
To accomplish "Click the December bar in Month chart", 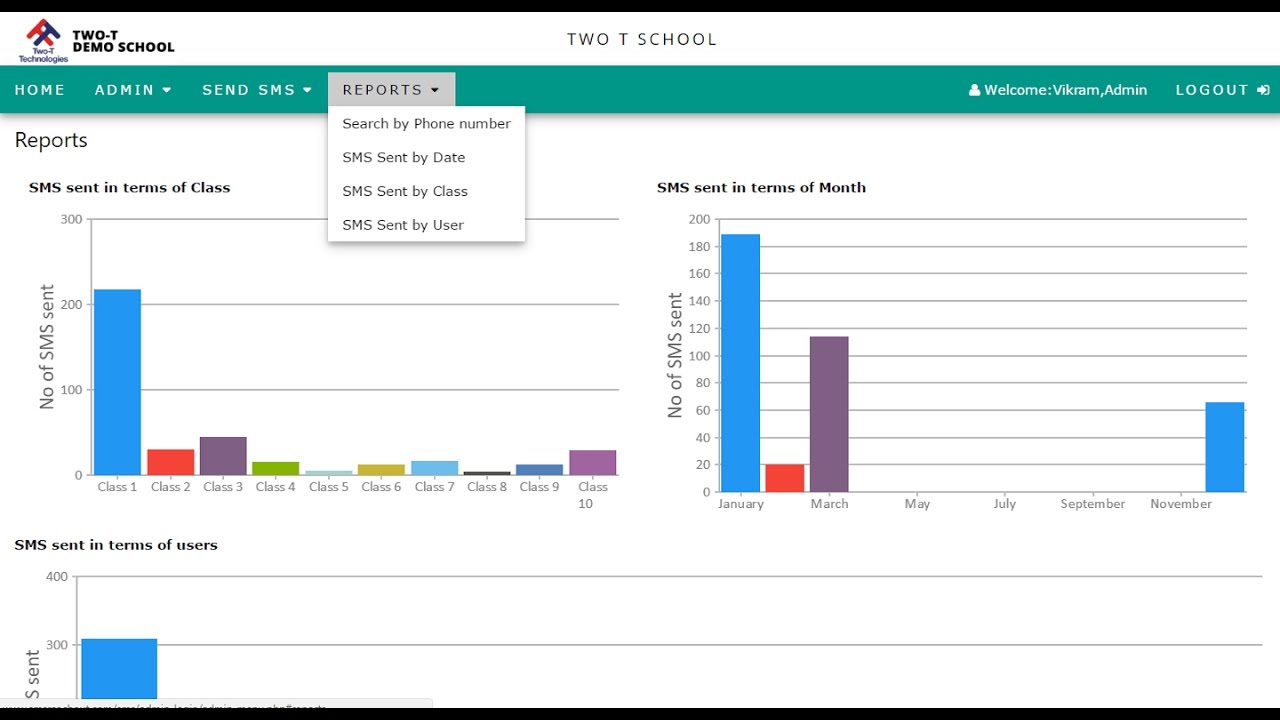I will (x=1225, y=447).
